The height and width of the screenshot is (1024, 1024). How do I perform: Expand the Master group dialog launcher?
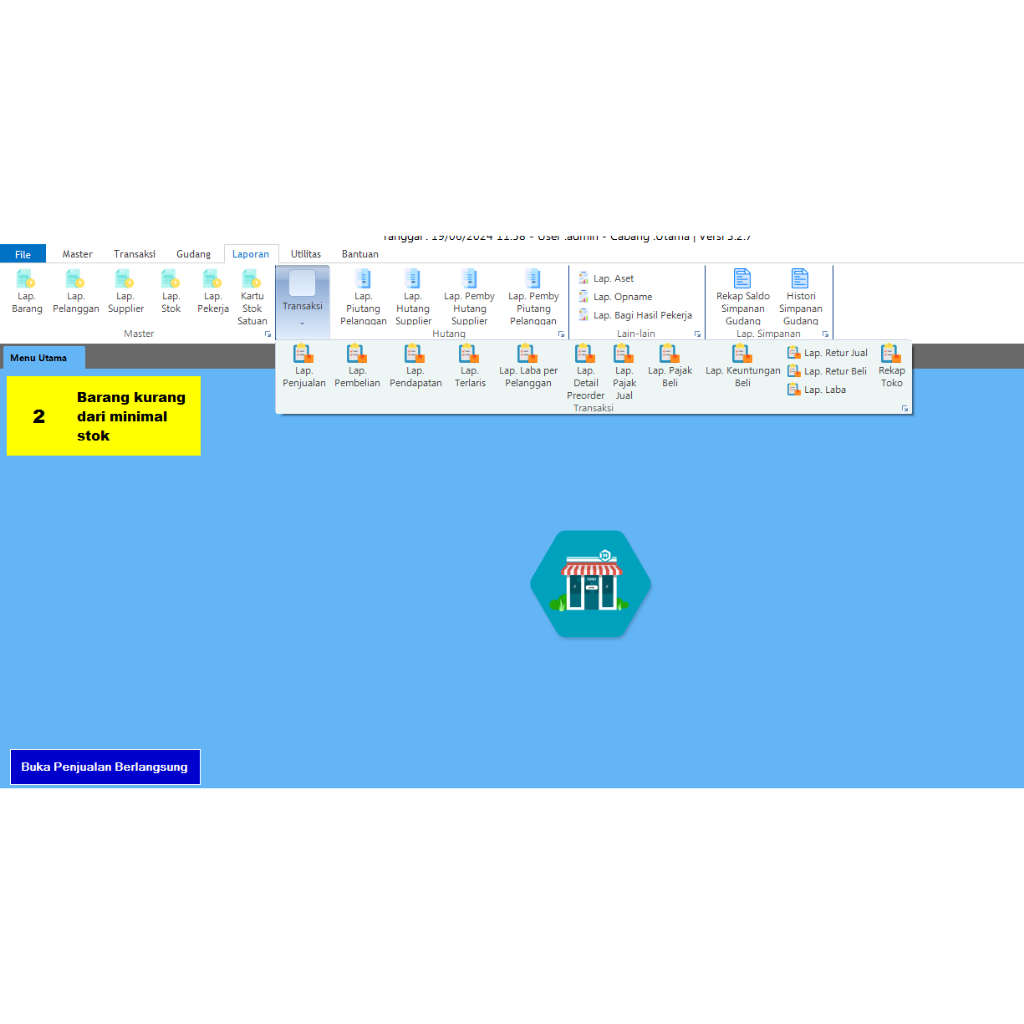click(268, 334)
